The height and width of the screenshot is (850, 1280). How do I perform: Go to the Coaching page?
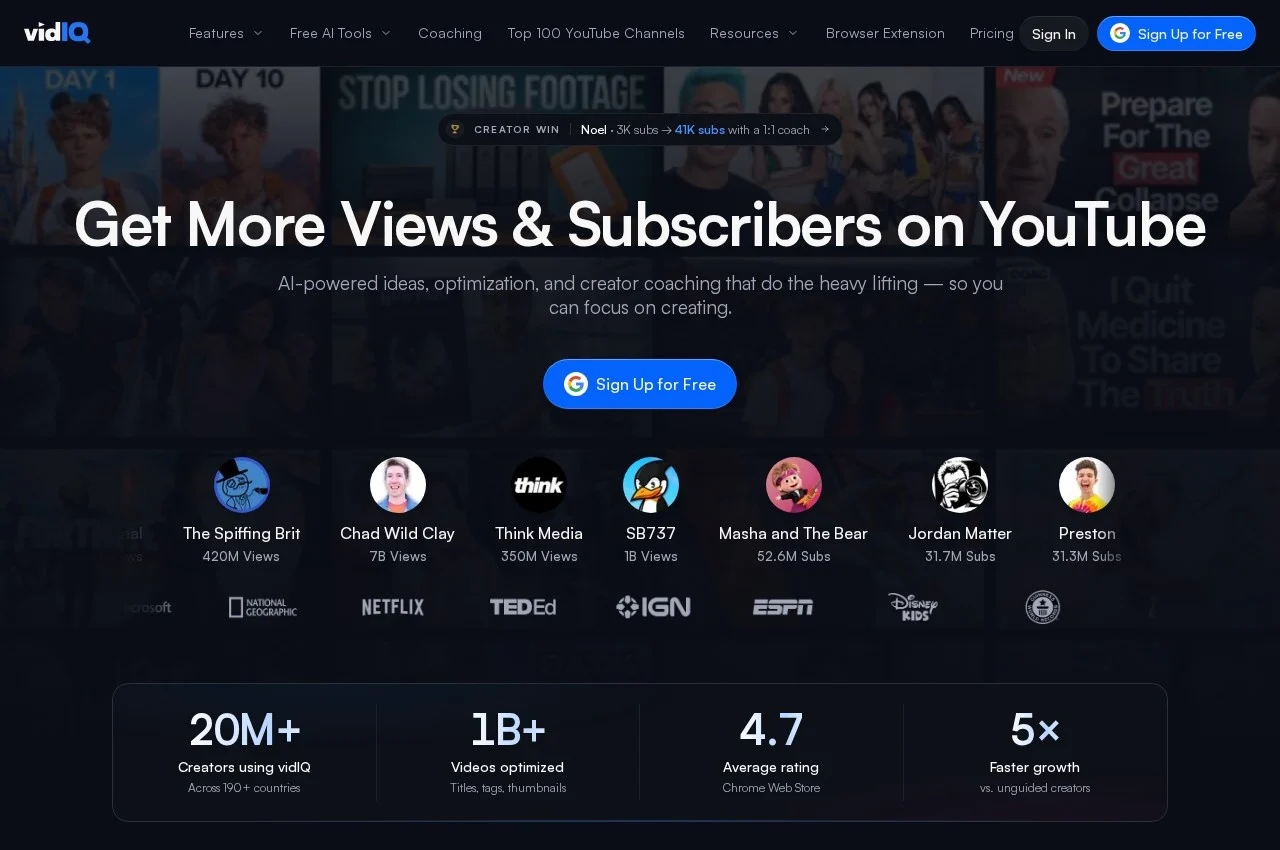click(x=450, y=33)
